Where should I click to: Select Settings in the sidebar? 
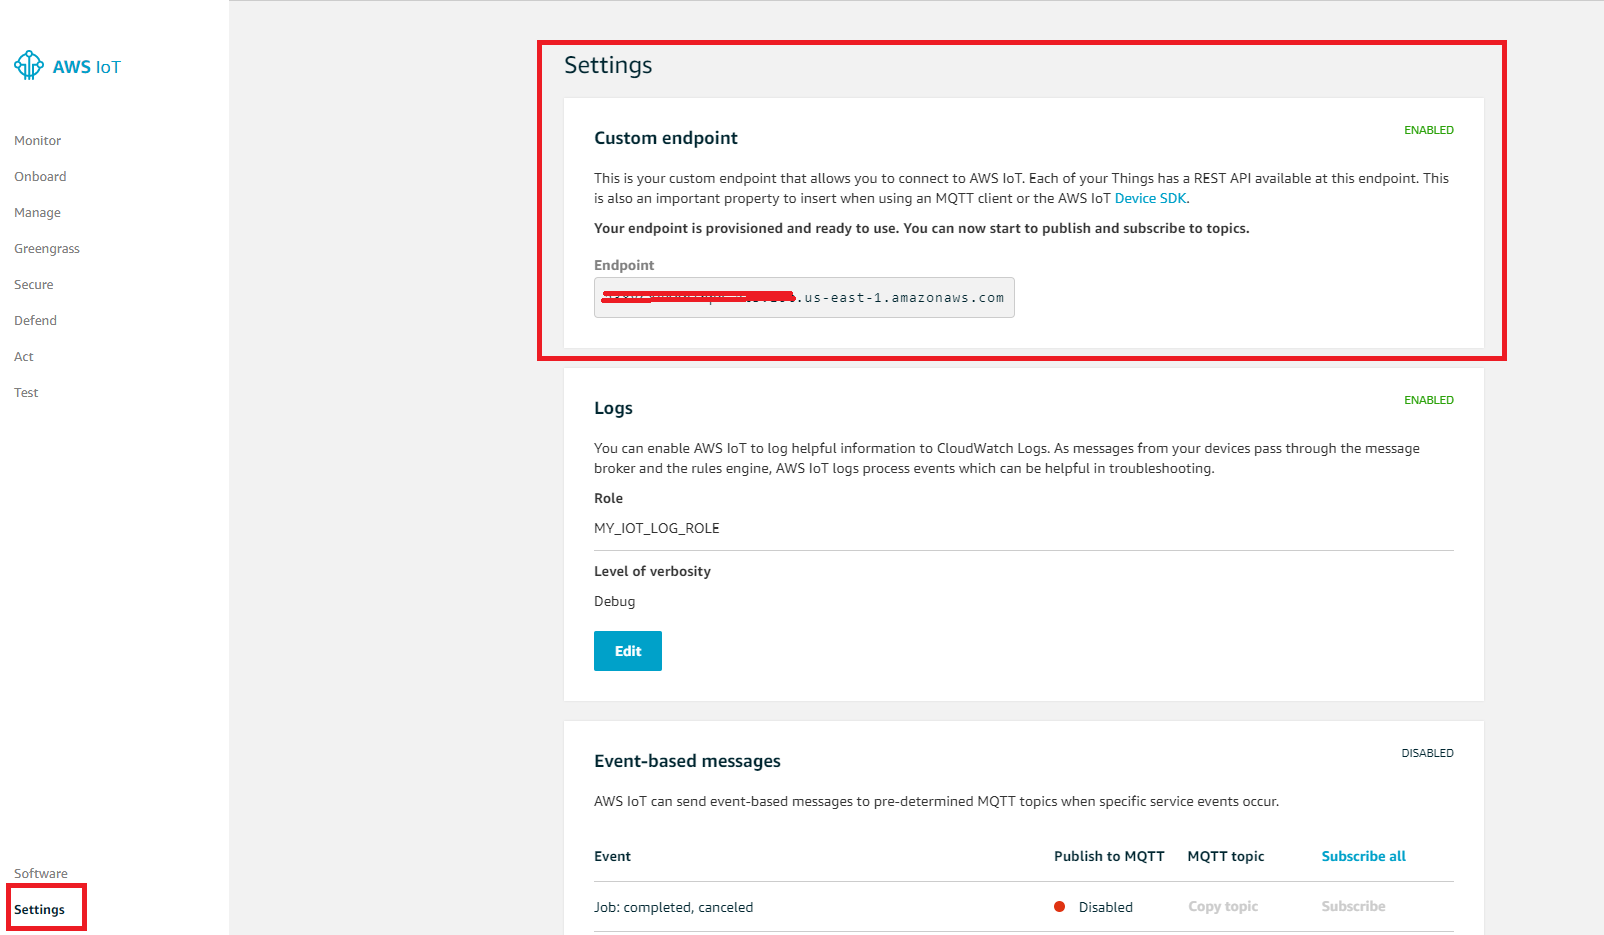point(39,910)
